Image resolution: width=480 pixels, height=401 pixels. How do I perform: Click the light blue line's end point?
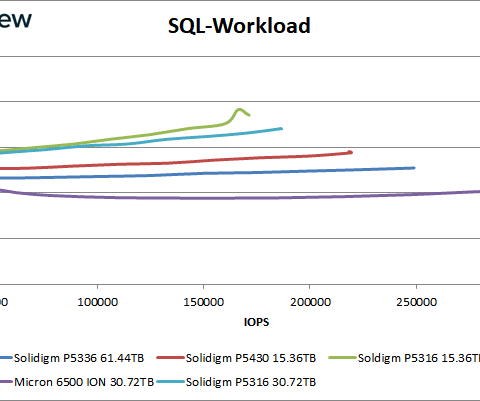coord(281,129)
